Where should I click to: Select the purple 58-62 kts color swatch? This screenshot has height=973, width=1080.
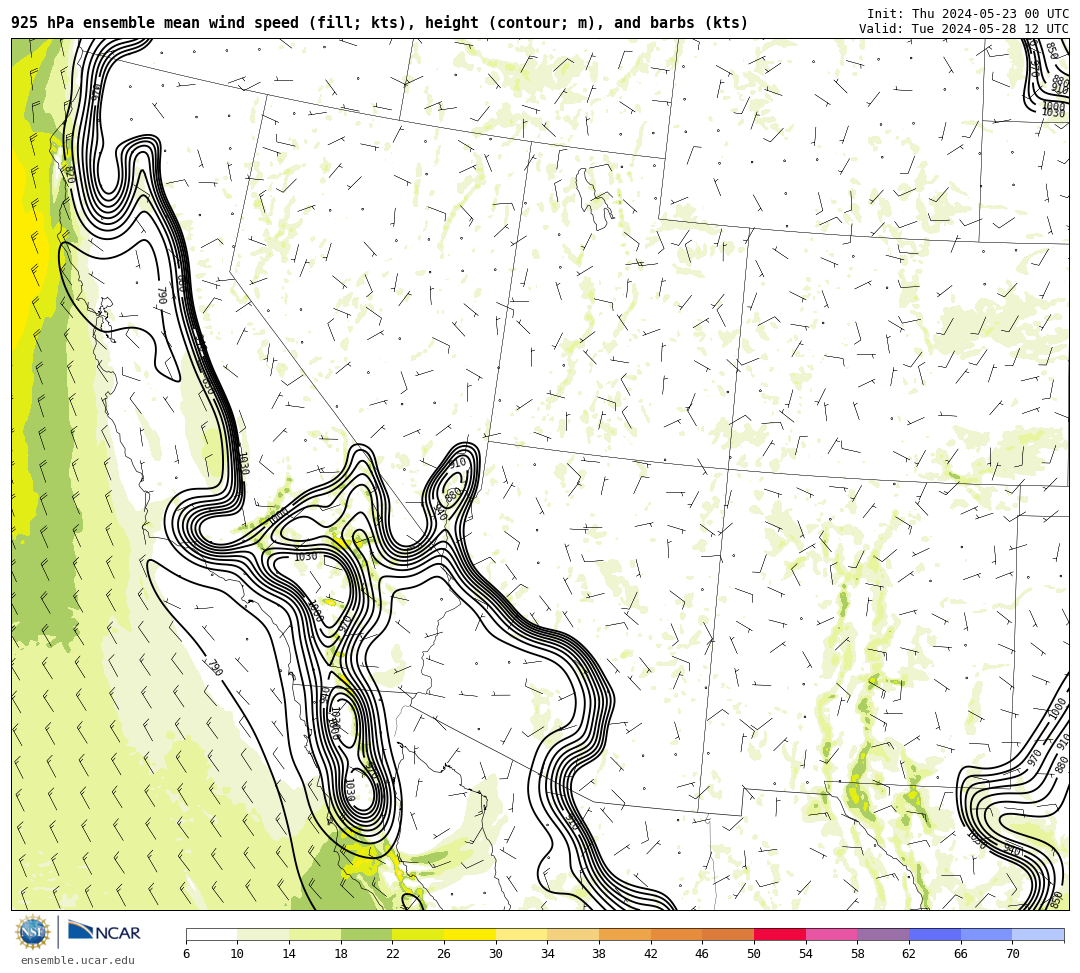(x=883, y=934)
